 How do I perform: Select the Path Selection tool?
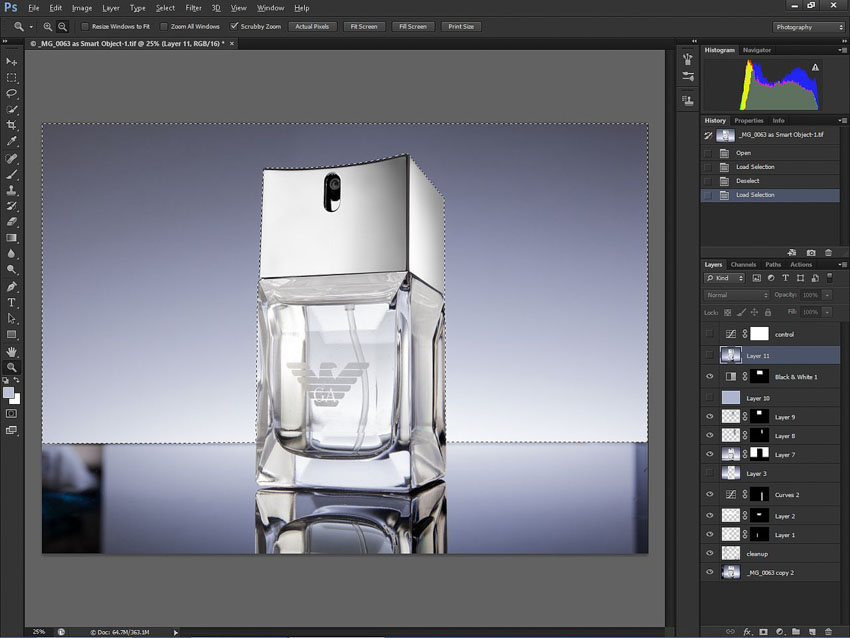tap(11, 319)
